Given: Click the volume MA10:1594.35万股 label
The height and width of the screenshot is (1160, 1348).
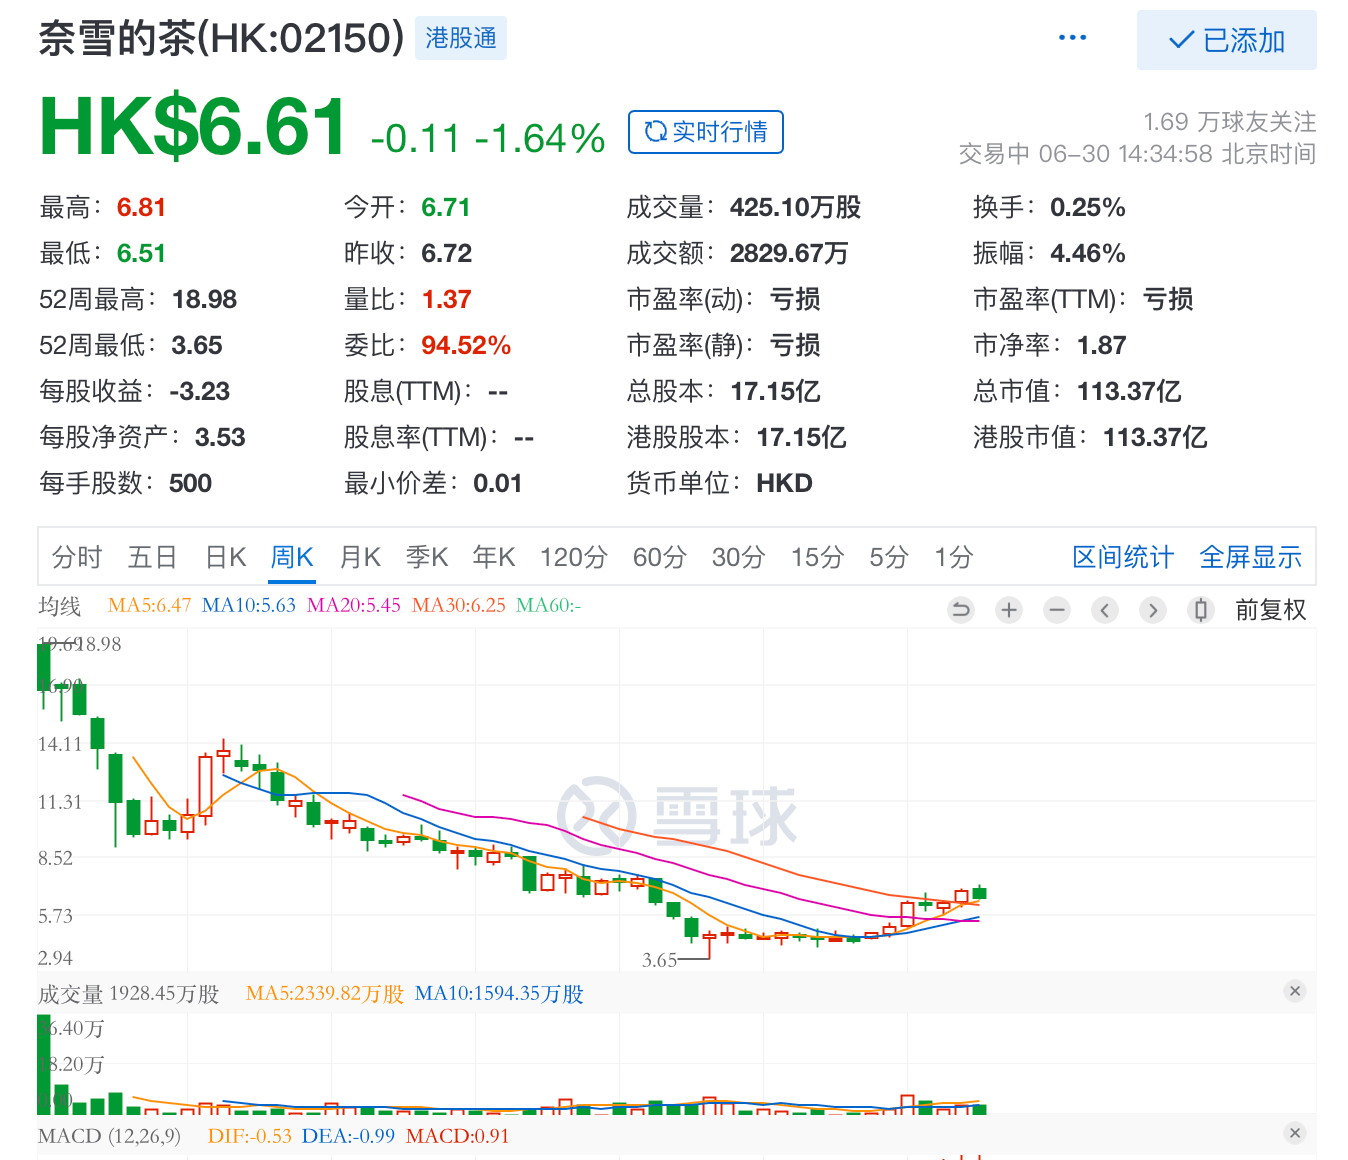Looking at the screenshot, I should [x=499, y=993].
